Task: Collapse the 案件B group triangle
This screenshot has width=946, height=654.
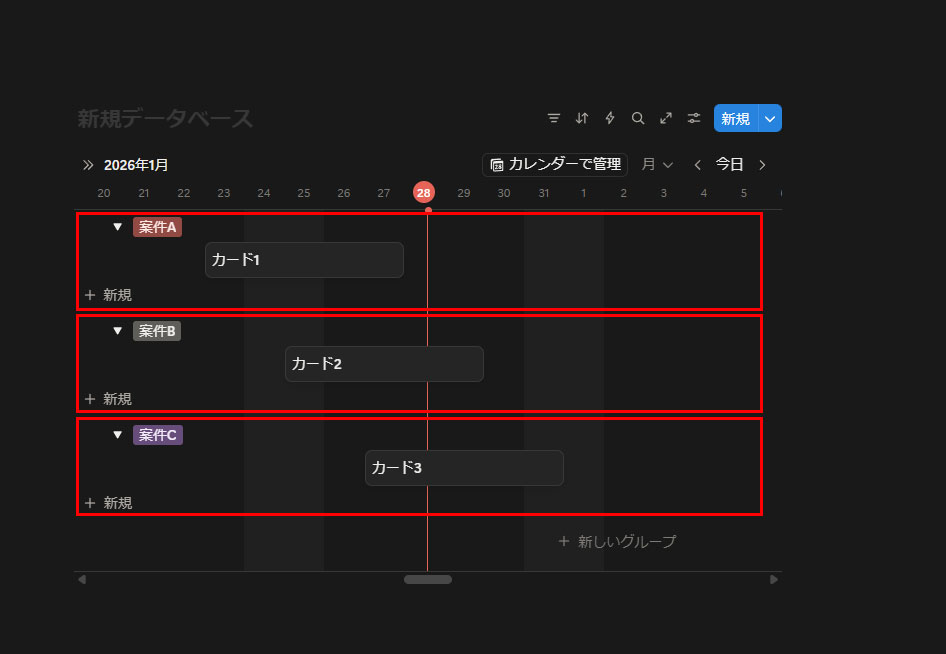Action: (117, 331)
